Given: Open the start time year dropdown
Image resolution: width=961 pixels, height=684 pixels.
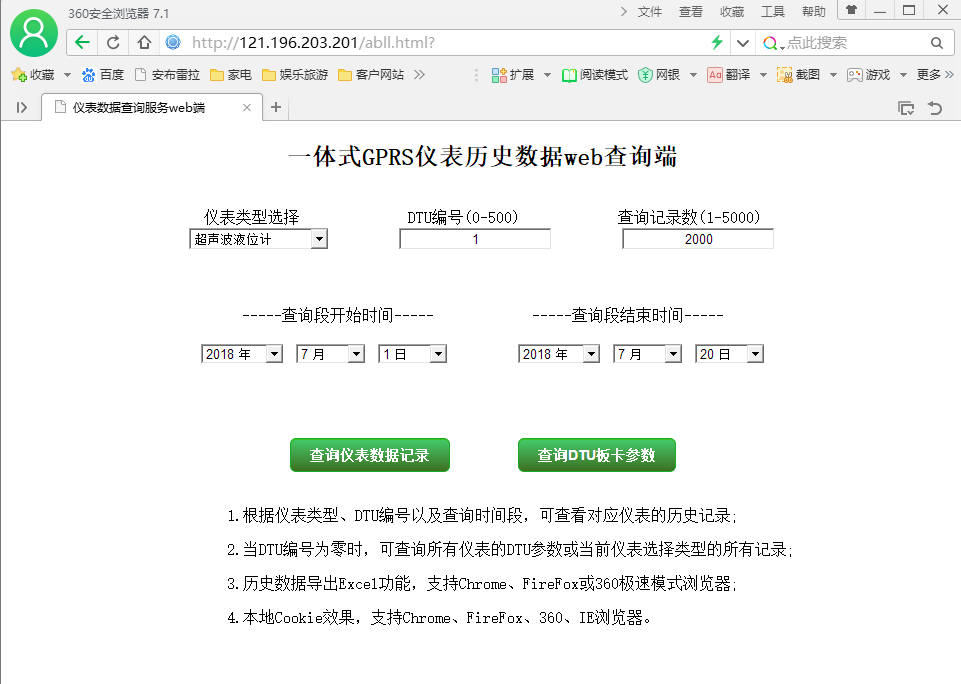Looking at the screenshot, I should point(242,354).
